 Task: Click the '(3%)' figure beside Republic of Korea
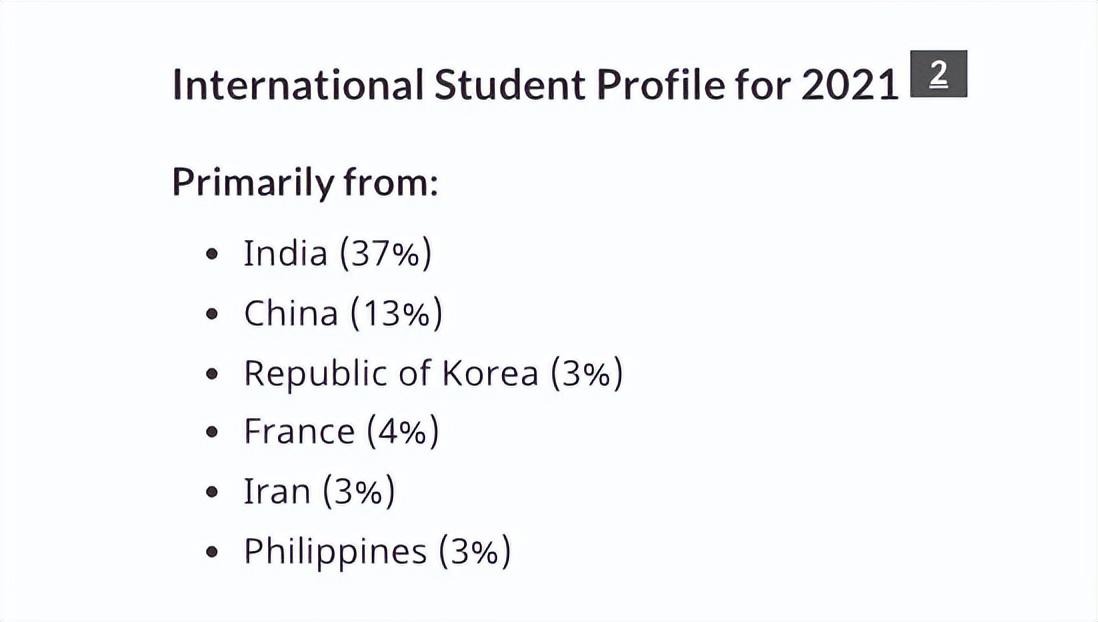point(587,373)
